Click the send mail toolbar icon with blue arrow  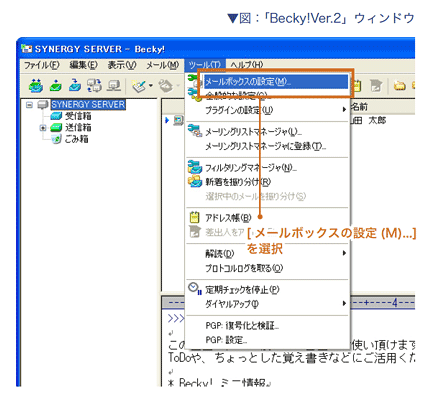point(75,86)
